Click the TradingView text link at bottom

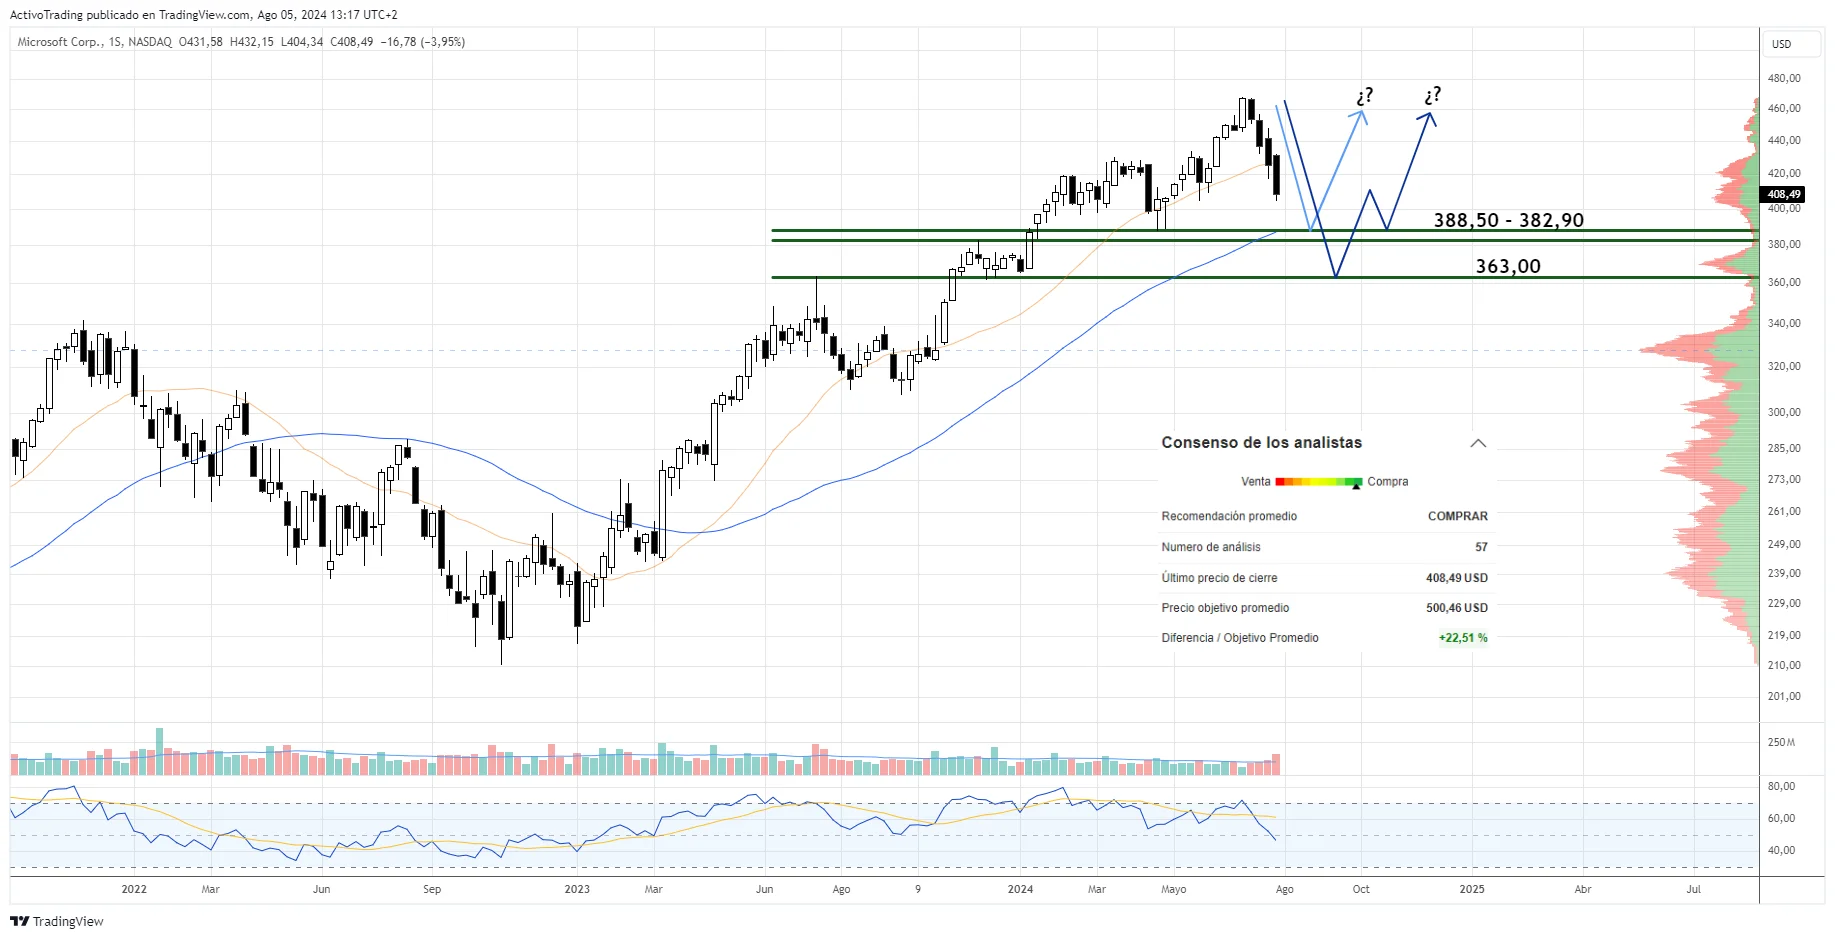[x=68, y=921]
